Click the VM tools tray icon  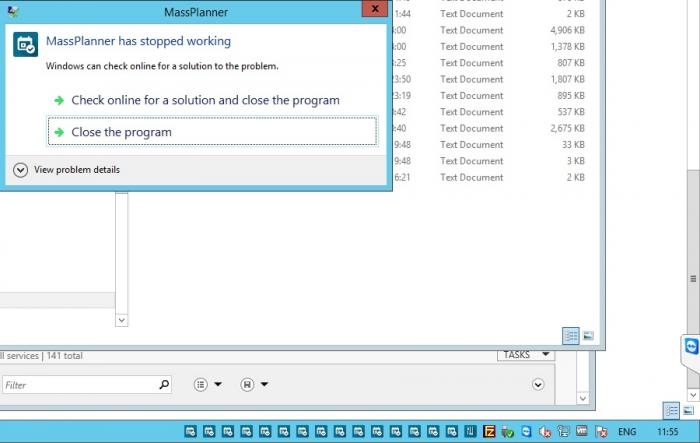click(581, 431)
